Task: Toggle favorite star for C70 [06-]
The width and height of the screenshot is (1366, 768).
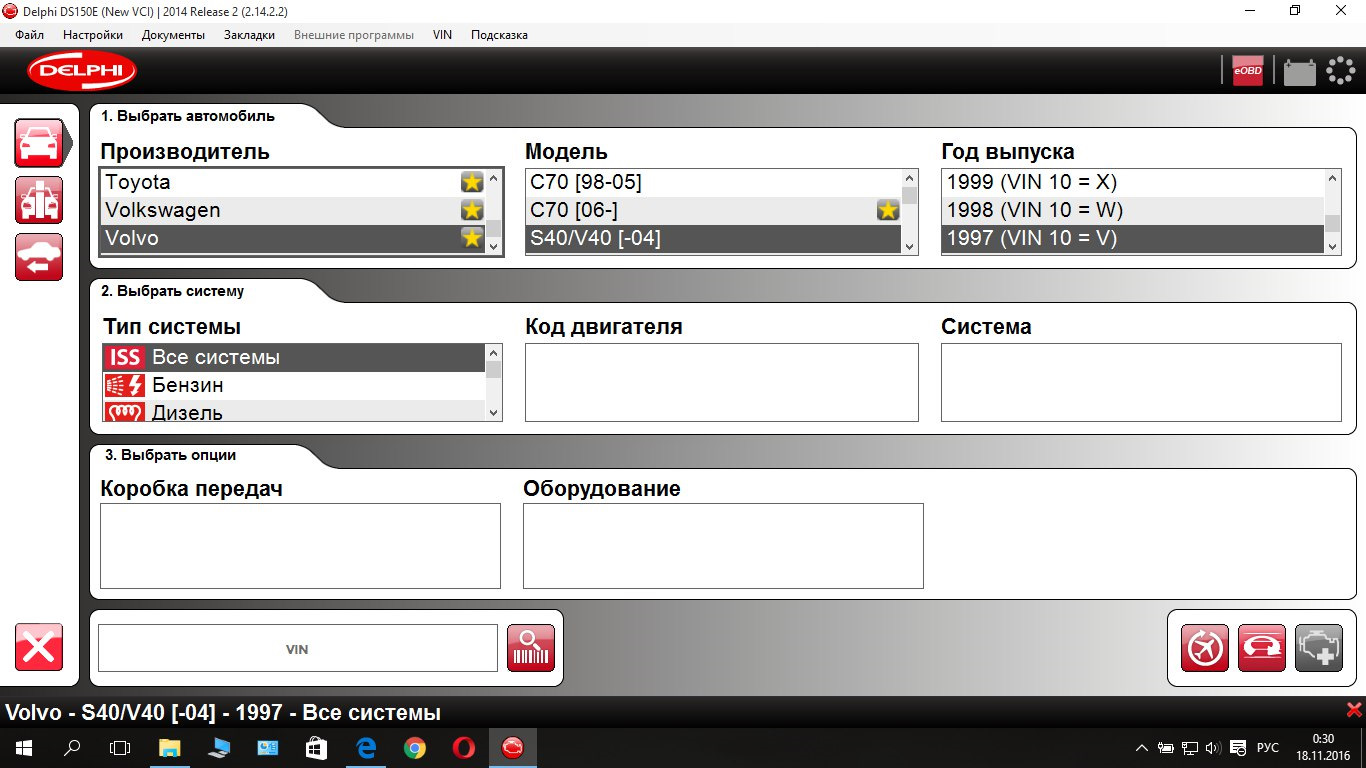Action: (x=887, y=210)
